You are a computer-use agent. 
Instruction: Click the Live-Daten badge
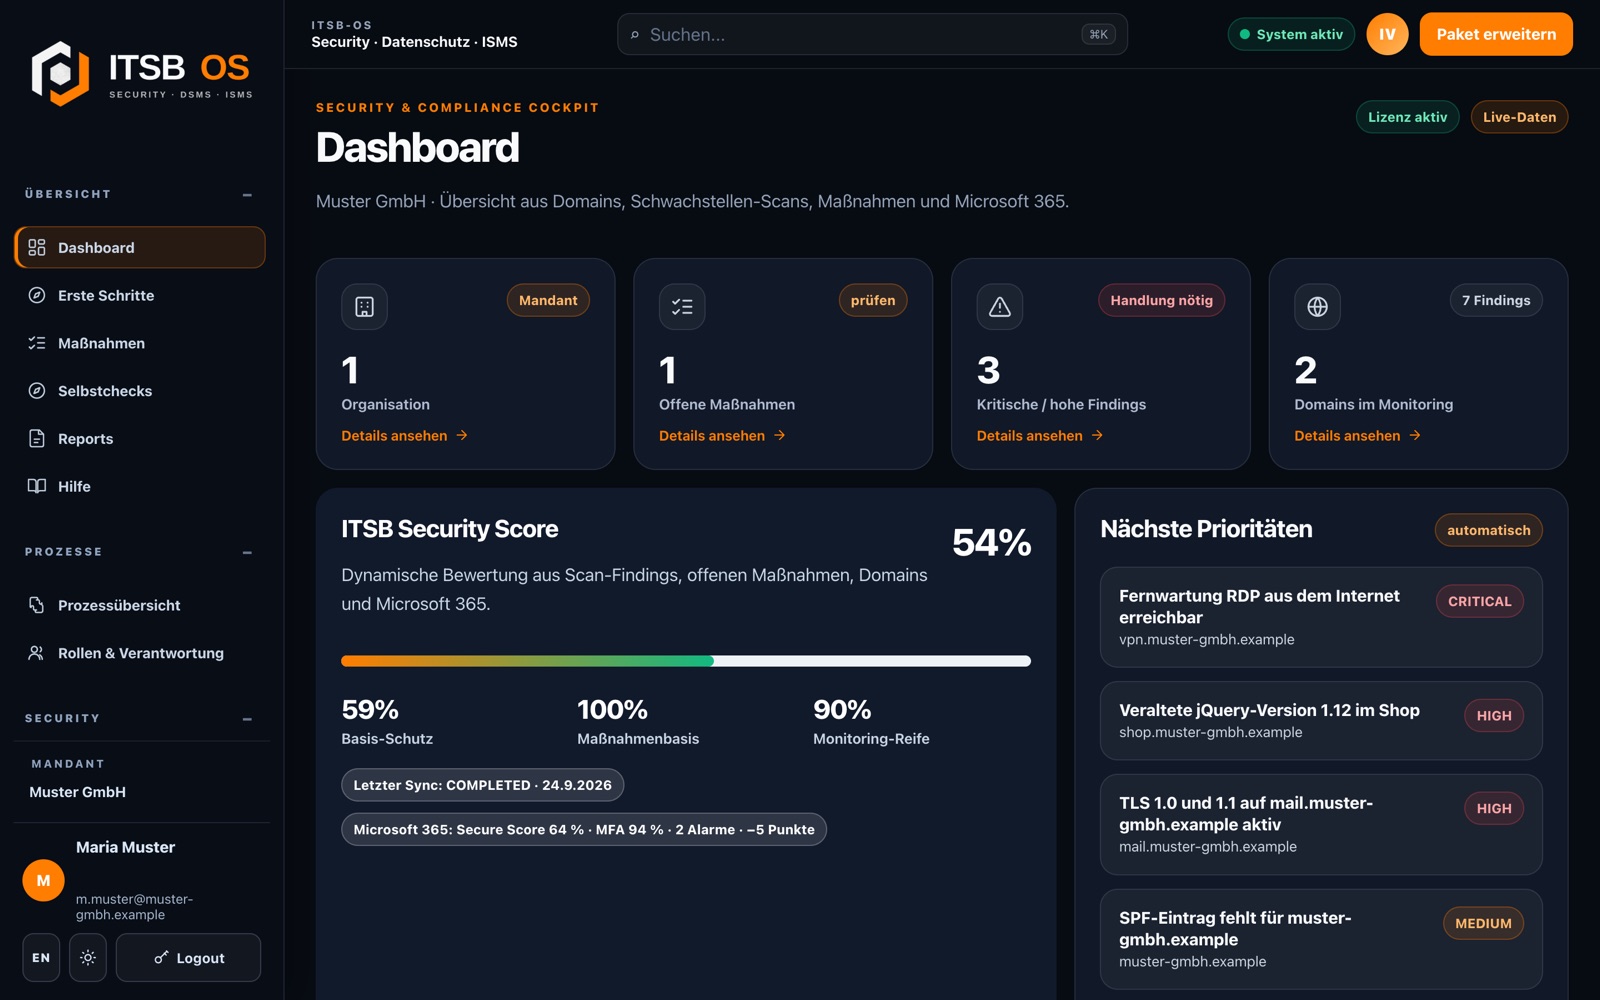[1519, 117]
